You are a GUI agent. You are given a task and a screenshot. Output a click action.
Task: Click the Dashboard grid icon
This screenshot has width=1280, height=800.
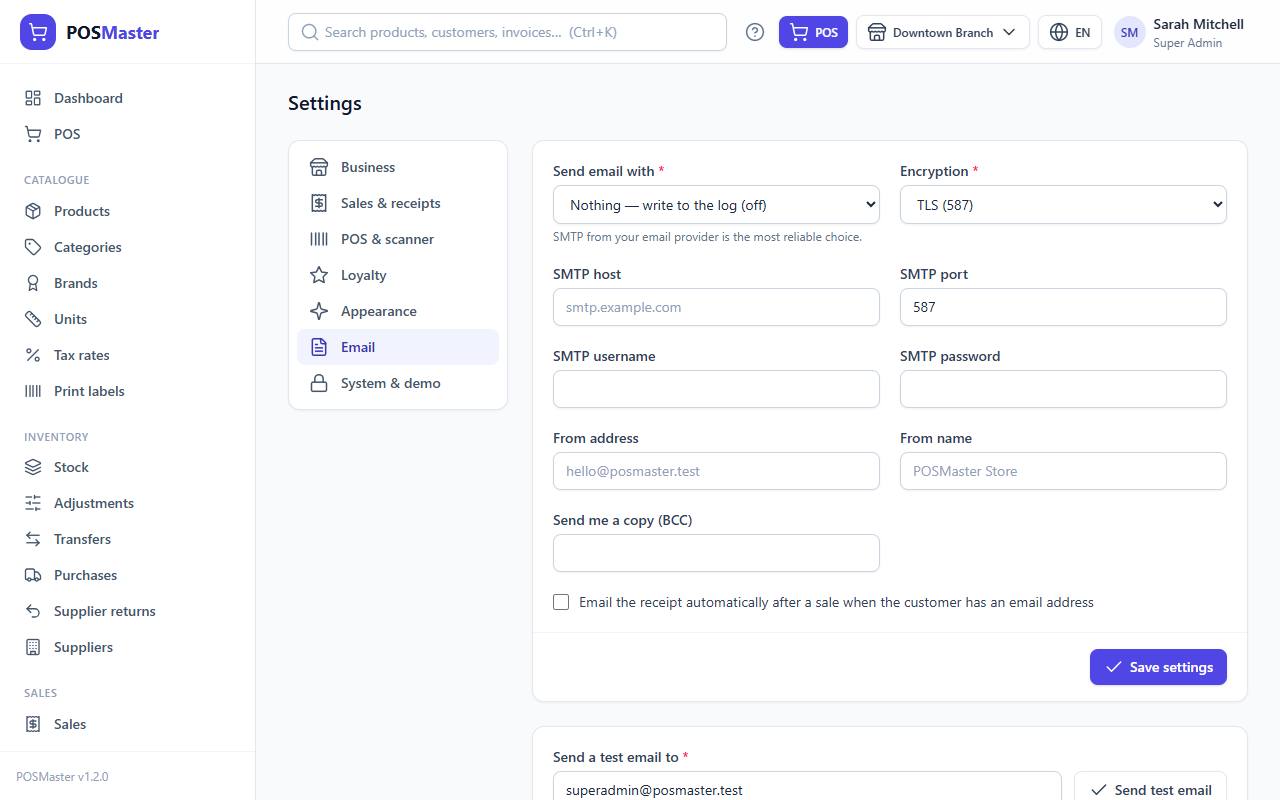point(33,98)
